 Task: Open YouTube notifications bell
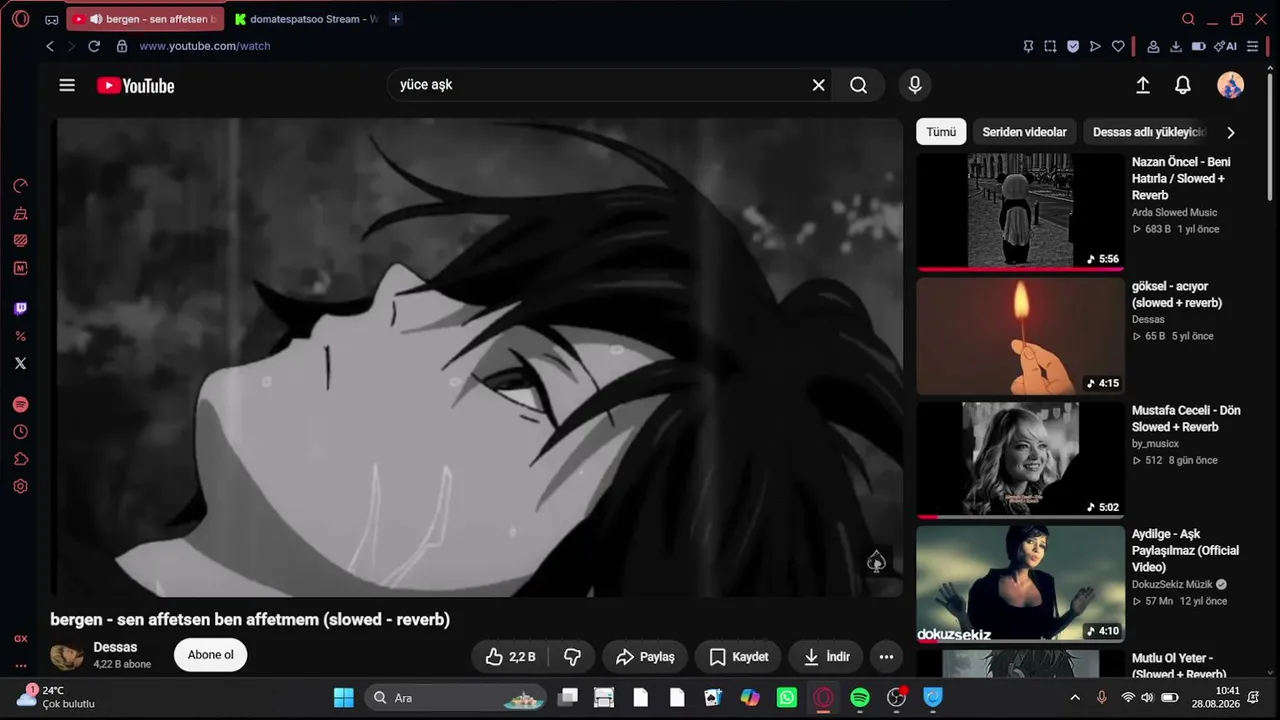(x=1183, y=85)
